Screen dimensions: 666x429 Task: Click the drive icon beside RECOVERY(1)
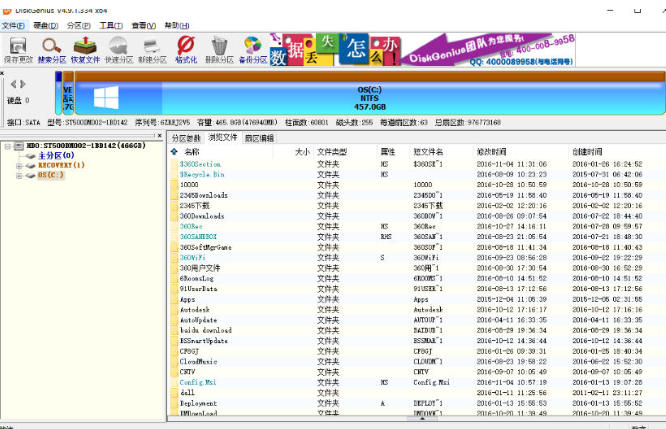(x=30, y=165)
